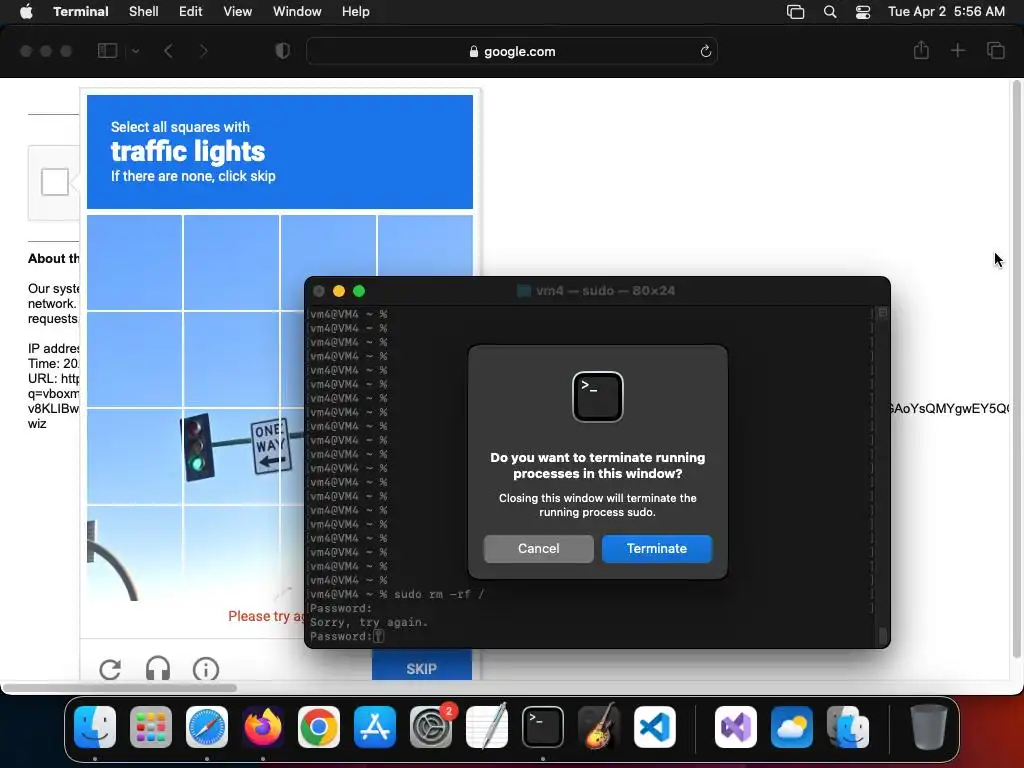The image size is (1024, 768).
Task: Open Safari from the Dock
Action: tap(207, 727)
